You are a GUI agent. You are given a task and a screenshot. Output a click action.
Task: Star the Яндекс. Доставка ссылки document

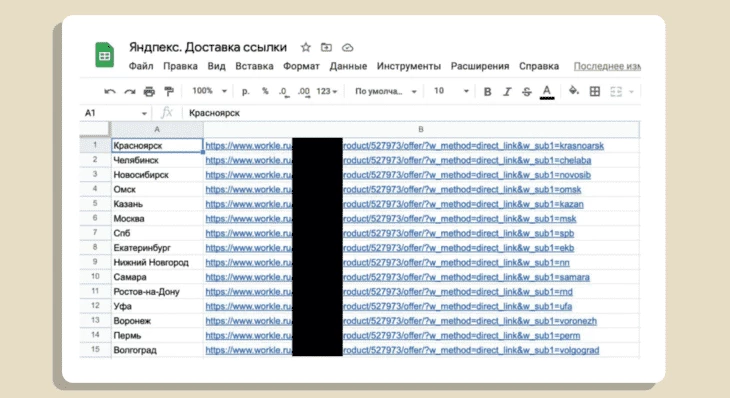[x=305, y=47]
